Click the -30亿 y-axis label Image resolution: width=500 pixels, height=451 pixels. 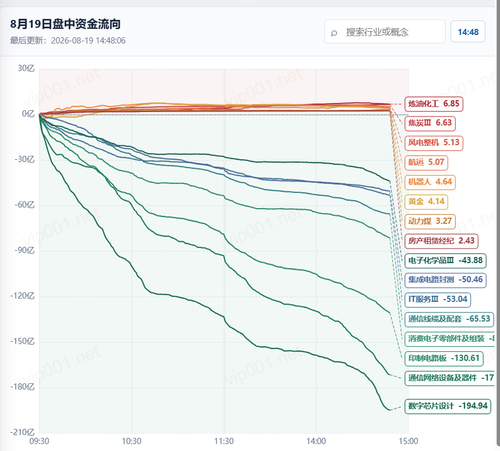tap(24, 159)
